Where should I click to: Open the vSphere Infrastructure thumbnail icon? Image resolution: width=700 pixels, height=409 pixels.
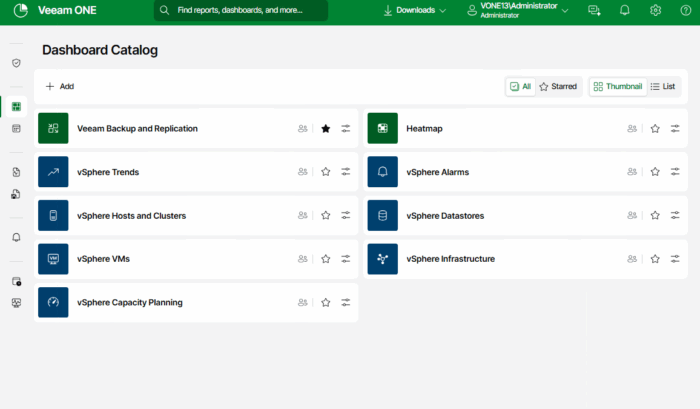click(x=383, y=259)
